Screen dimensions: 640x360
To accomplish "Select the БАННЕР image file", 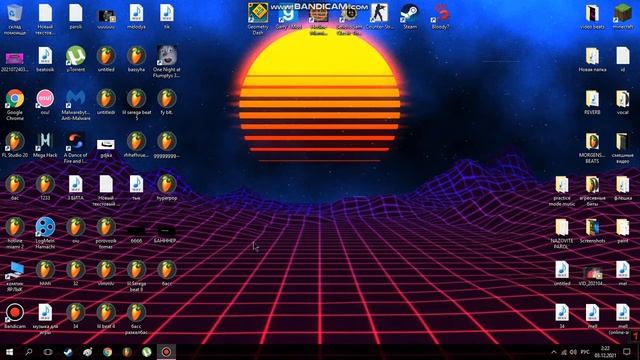I will pos(167,234).
